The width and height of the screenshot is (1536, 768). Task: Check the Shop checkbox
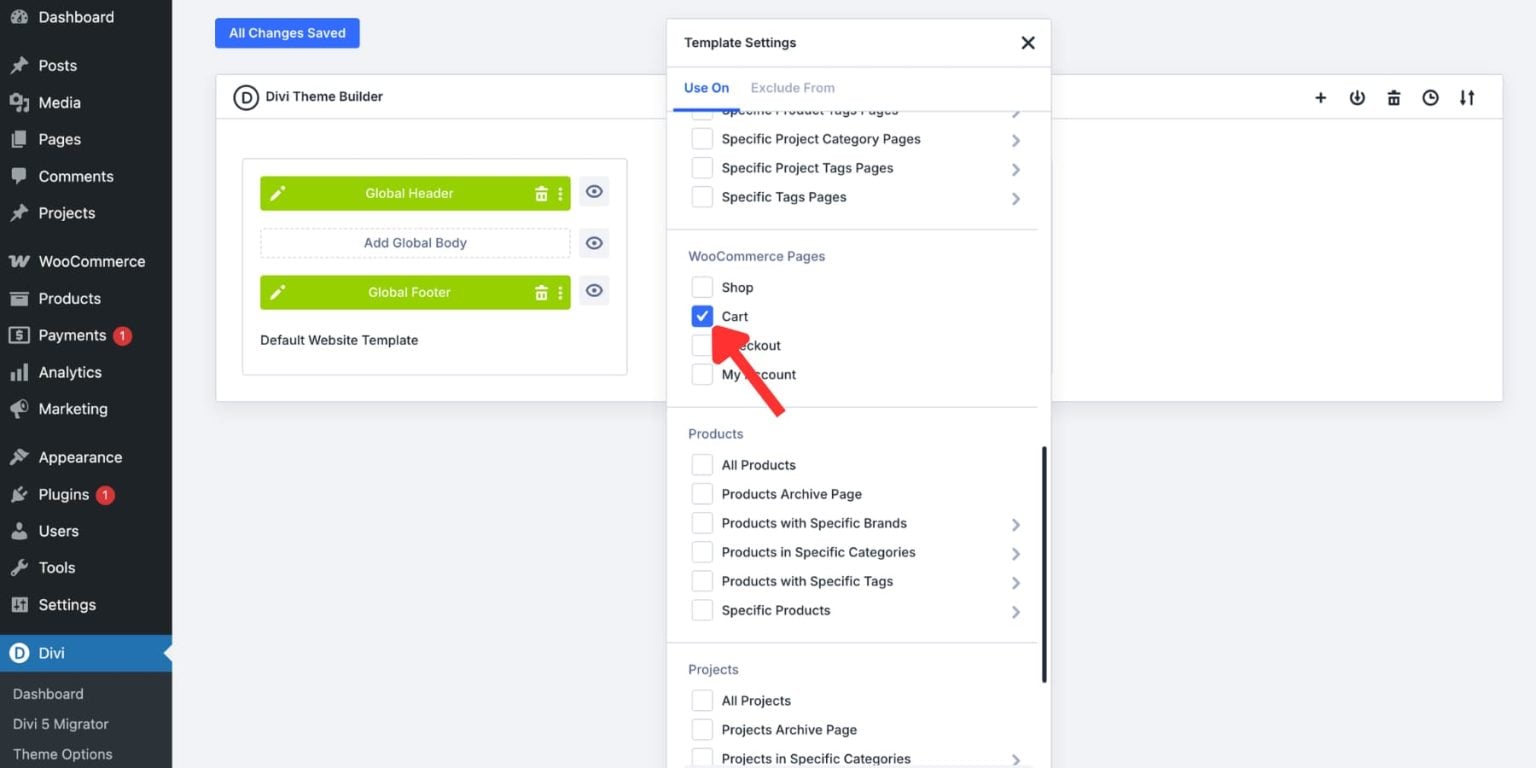tap(702, 287)
